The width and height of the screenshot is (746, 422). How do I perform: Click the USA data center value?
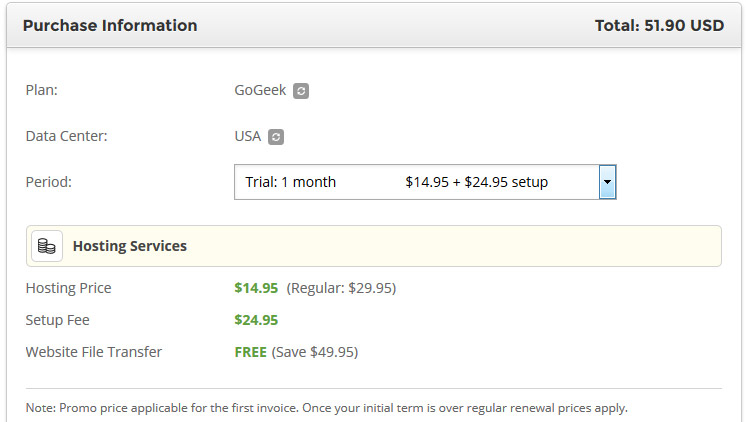[247, 136]
